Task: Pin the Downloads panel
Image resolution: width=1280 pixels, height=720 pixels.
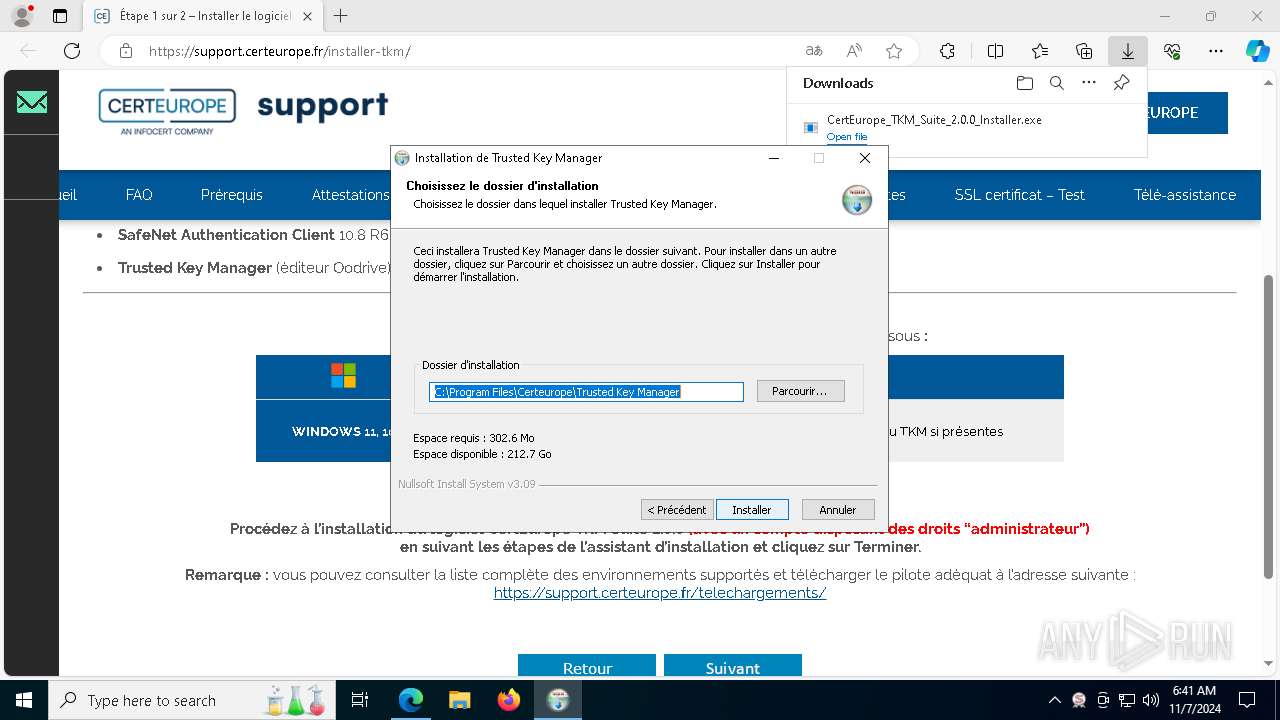Action: 1121,83
